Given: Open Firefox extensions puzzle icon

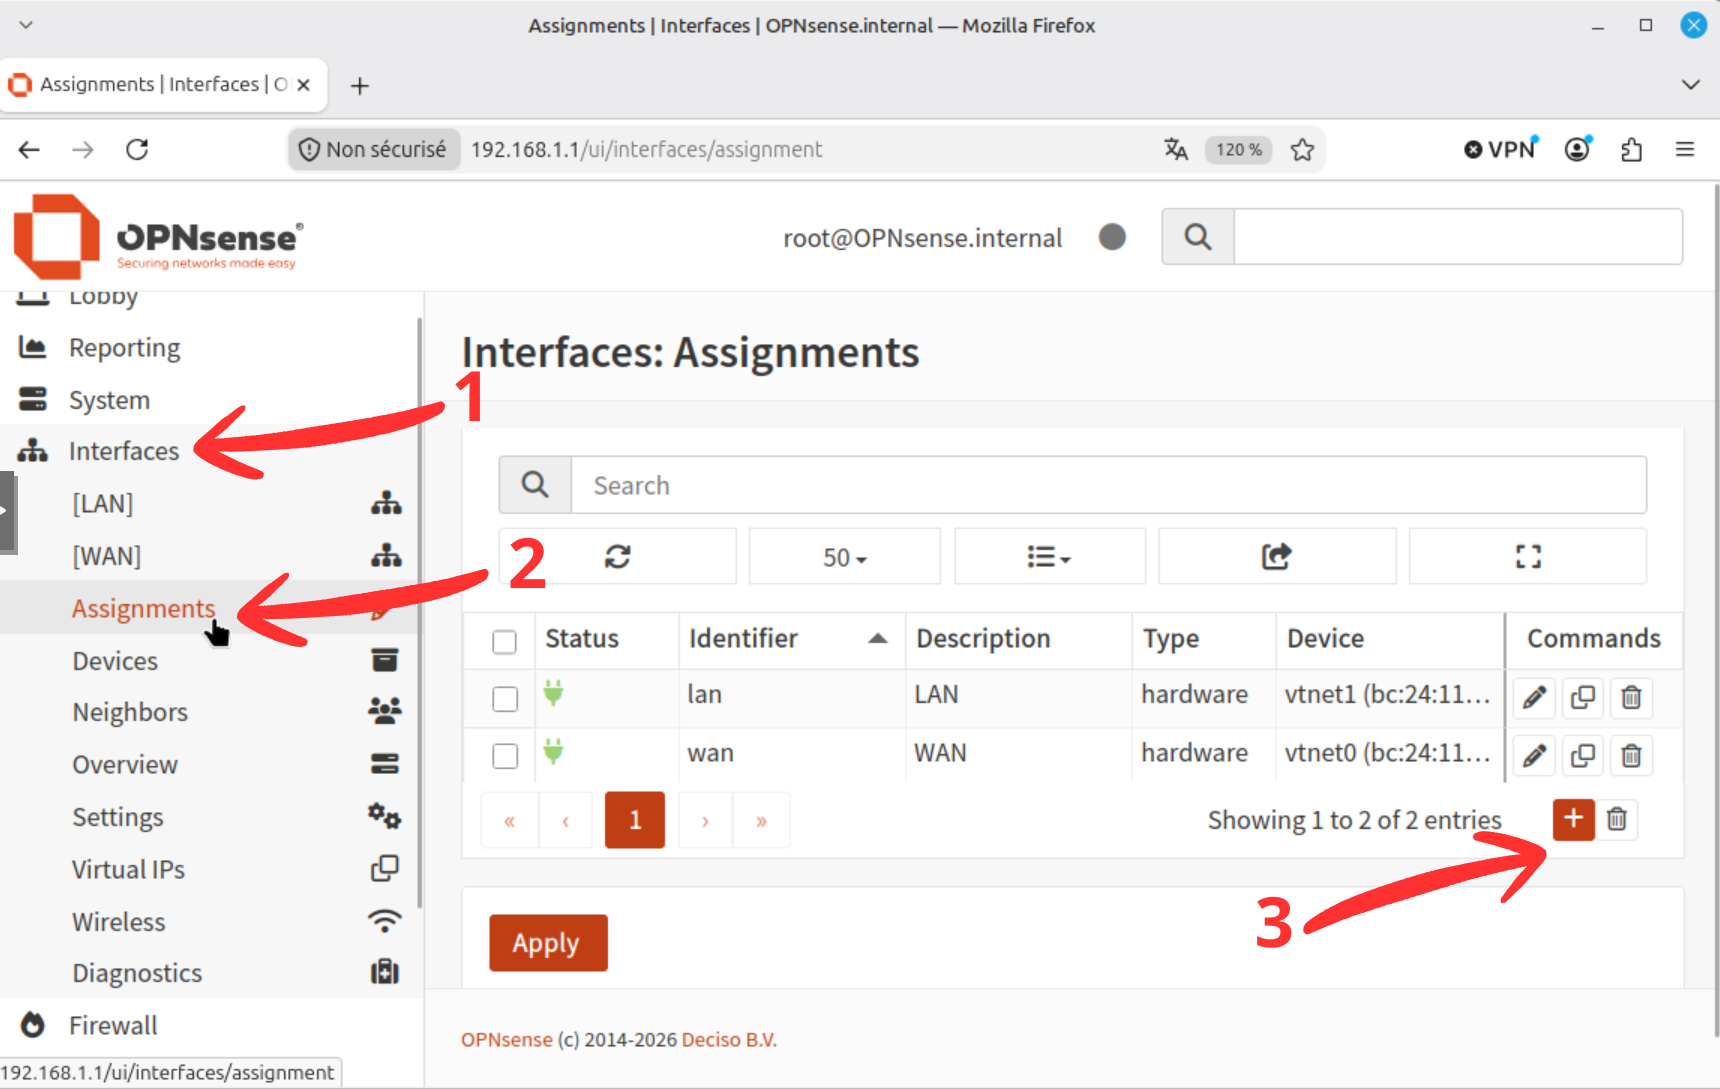Looking at the screenshot, I should 1631,150.
